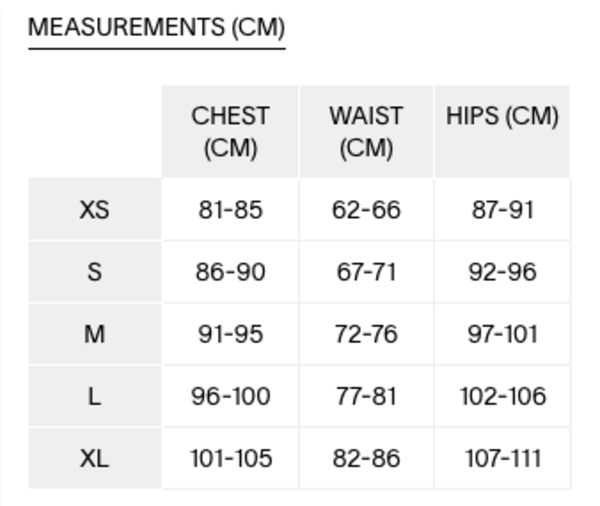This screenshot has width=600, height=506.
Task: Click XS chest value 81-85
Action: pos(230,210)
